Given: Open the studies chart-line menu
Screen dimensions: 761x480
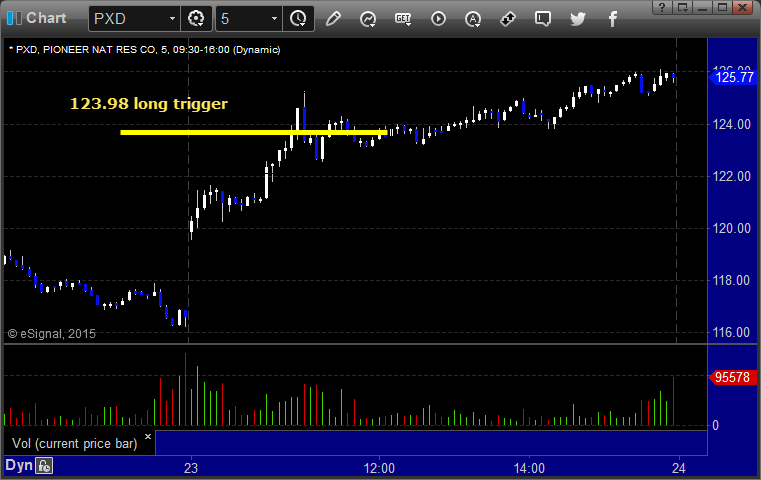Looking at the screenshot, I should (368, 19).
